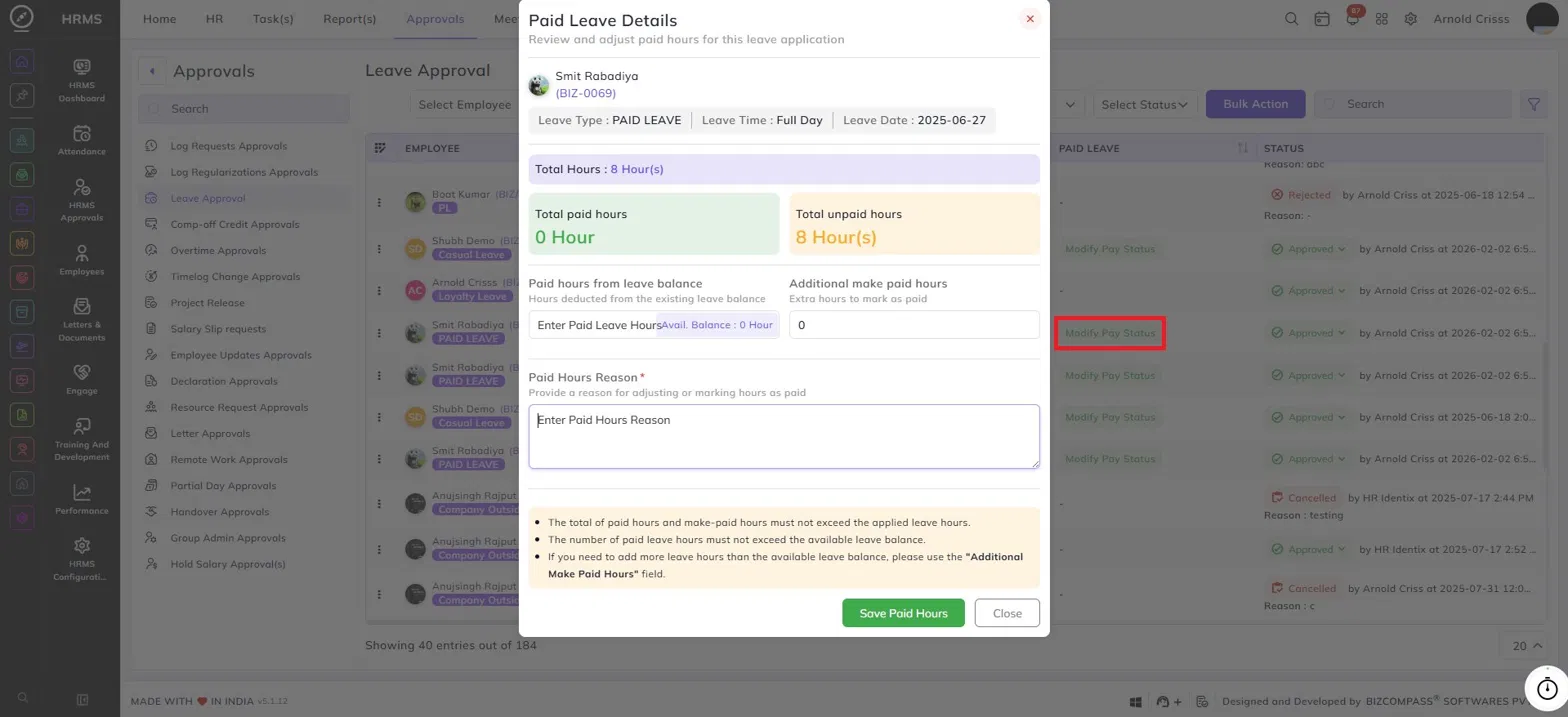1568x717 pixels.
Task: Open the row menu dots for Arnold Crisss
Action: click(380, 290)
